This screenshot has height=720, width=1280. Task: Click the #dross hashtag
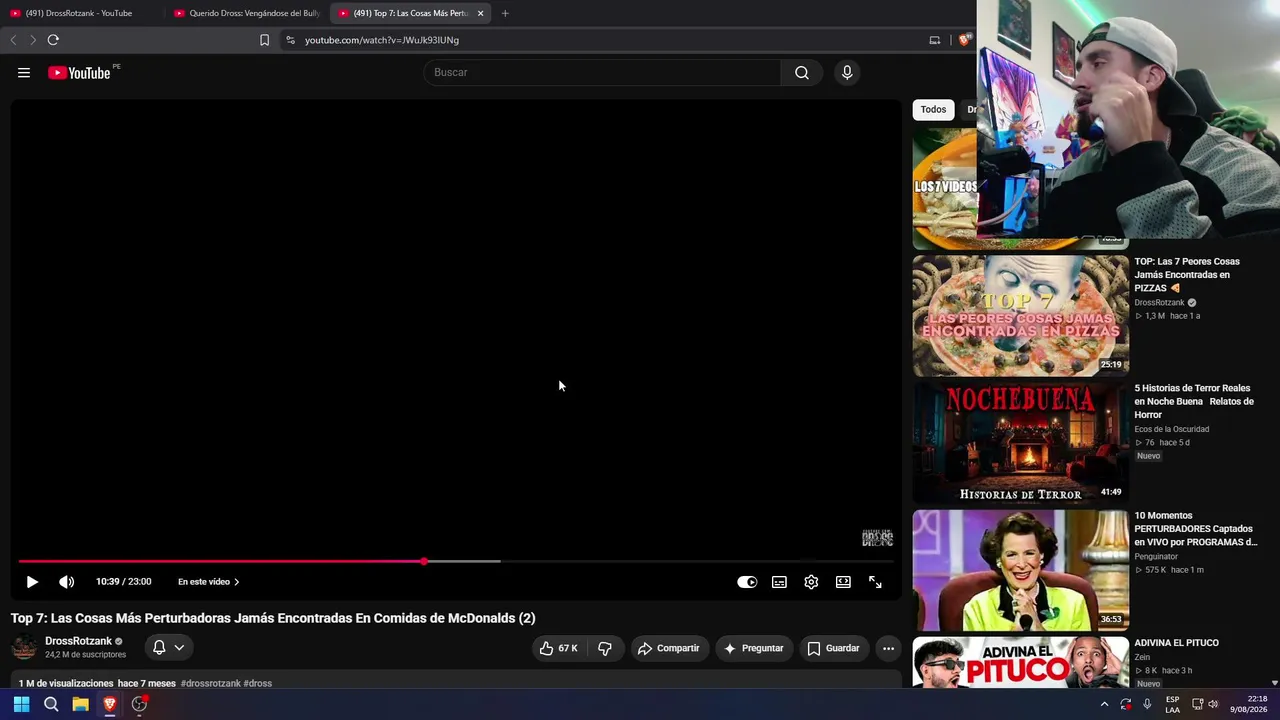(x=258, y=684)
